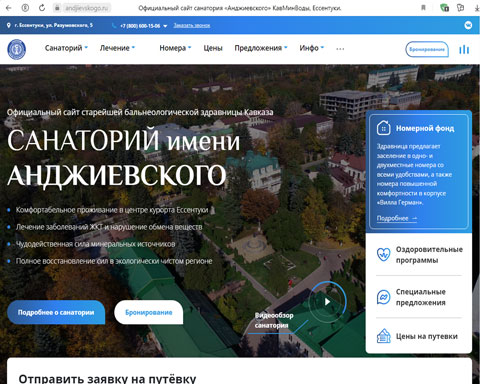The image size is (480, 384).
Task: Open browser downloads arrow icon
Action: (477, 8)
